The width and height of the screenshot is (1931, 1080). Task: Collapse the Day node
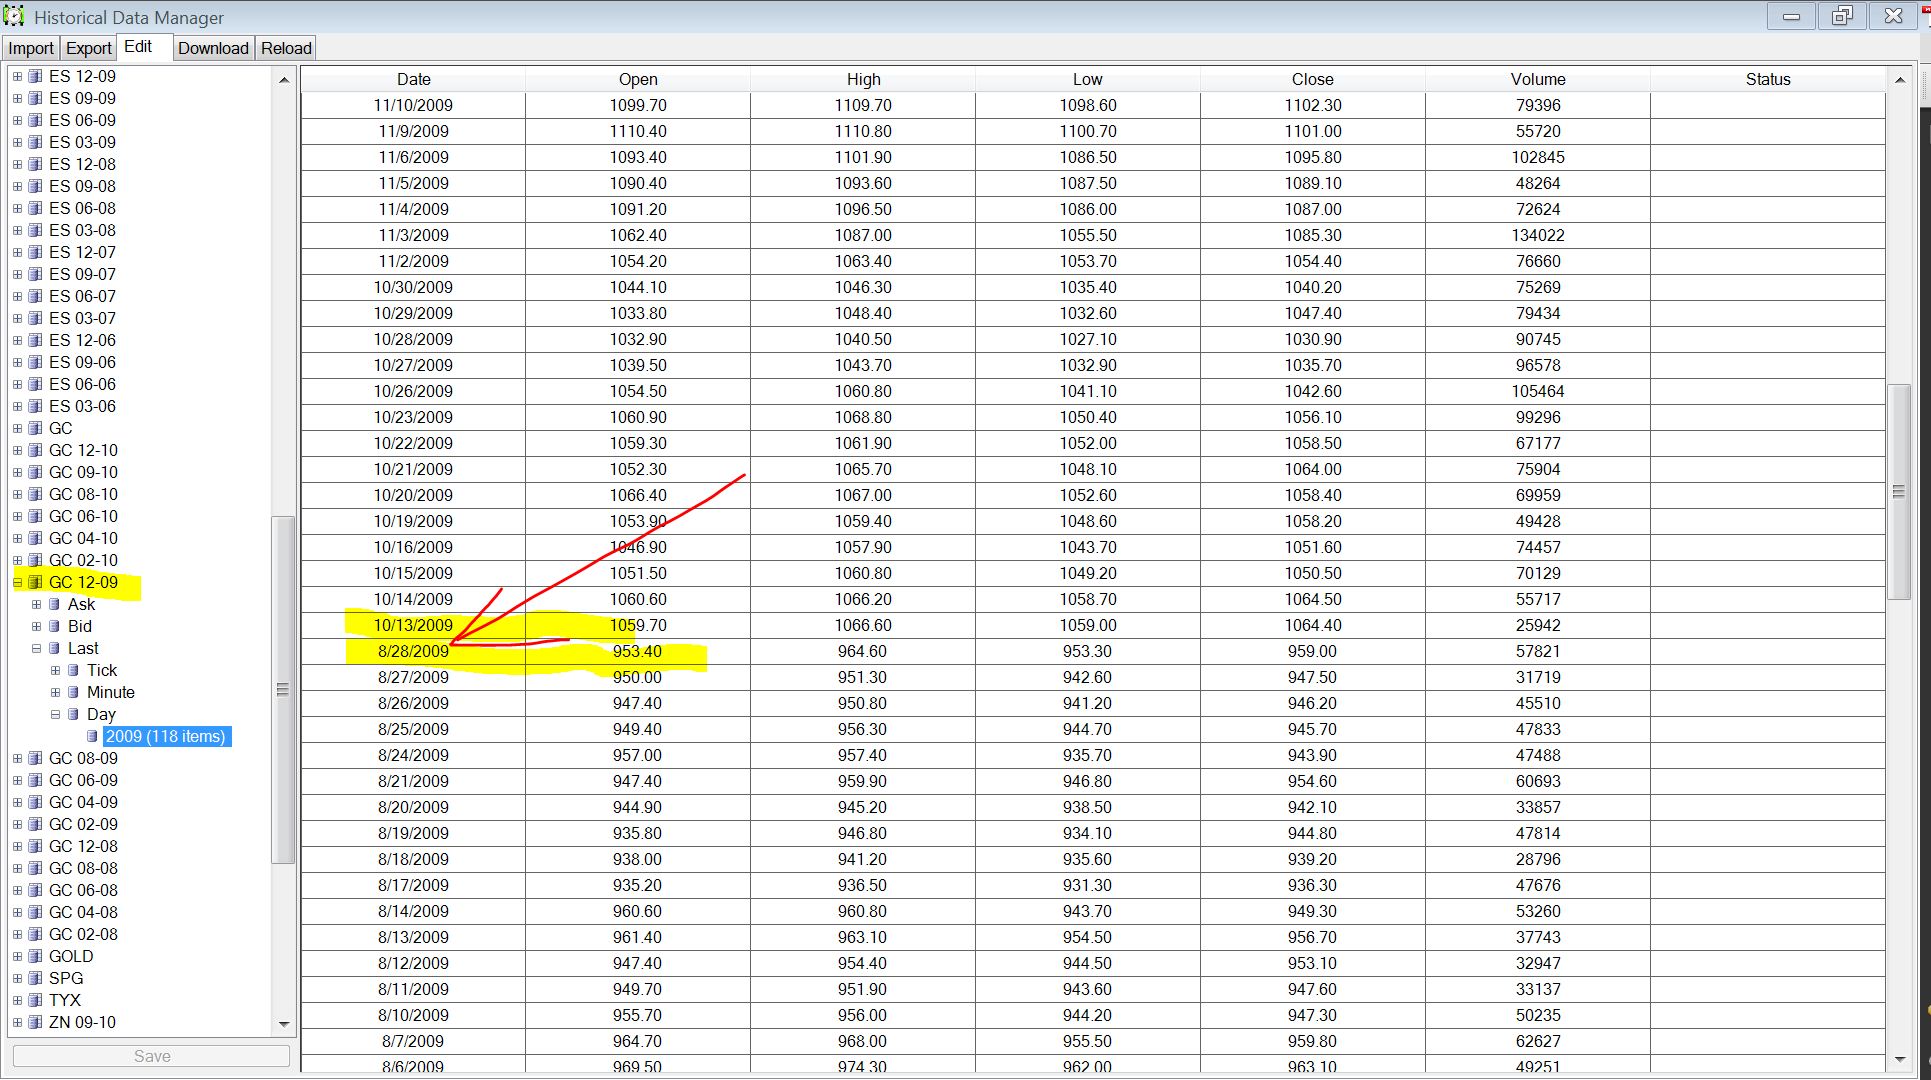click(55, 714)
